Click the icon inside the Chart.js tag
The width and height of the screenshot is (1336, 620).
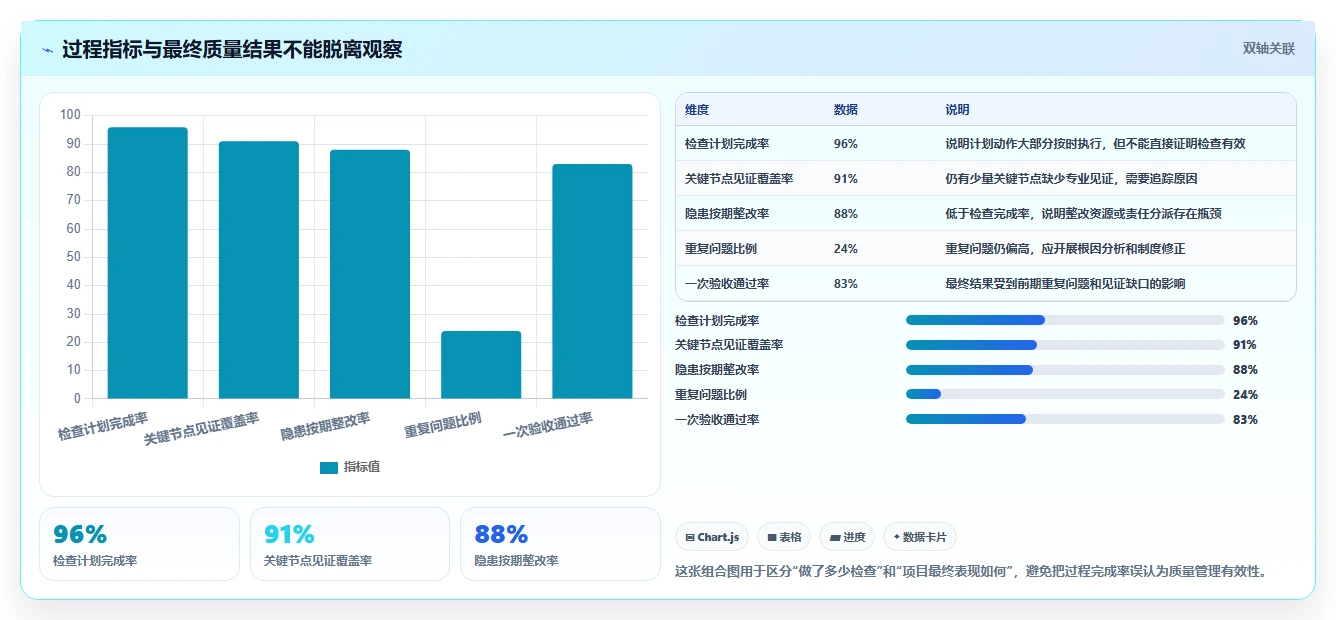pos(690,538)
